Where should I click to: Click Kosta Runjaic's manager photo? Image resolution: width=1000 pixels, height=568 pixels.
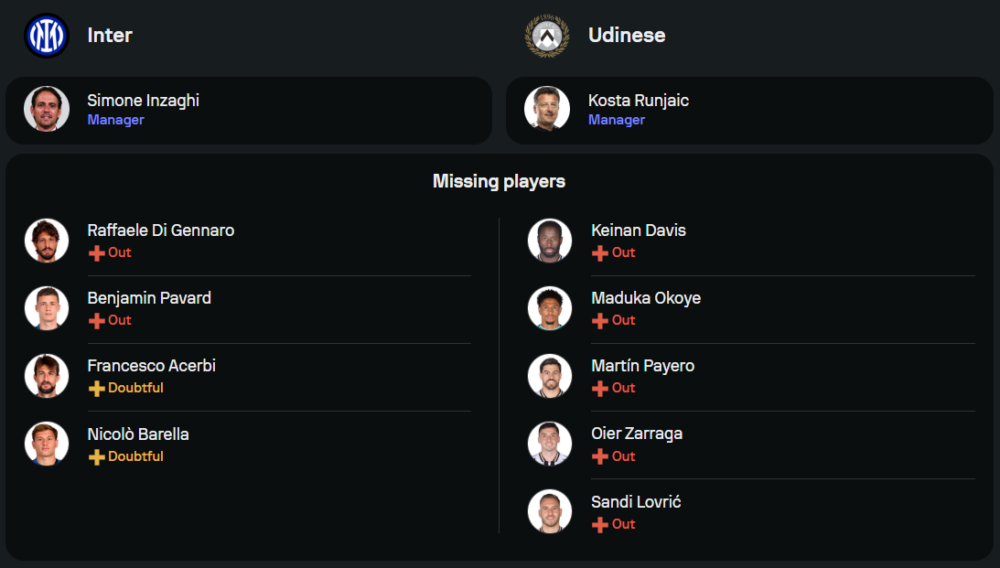[547, 109]
